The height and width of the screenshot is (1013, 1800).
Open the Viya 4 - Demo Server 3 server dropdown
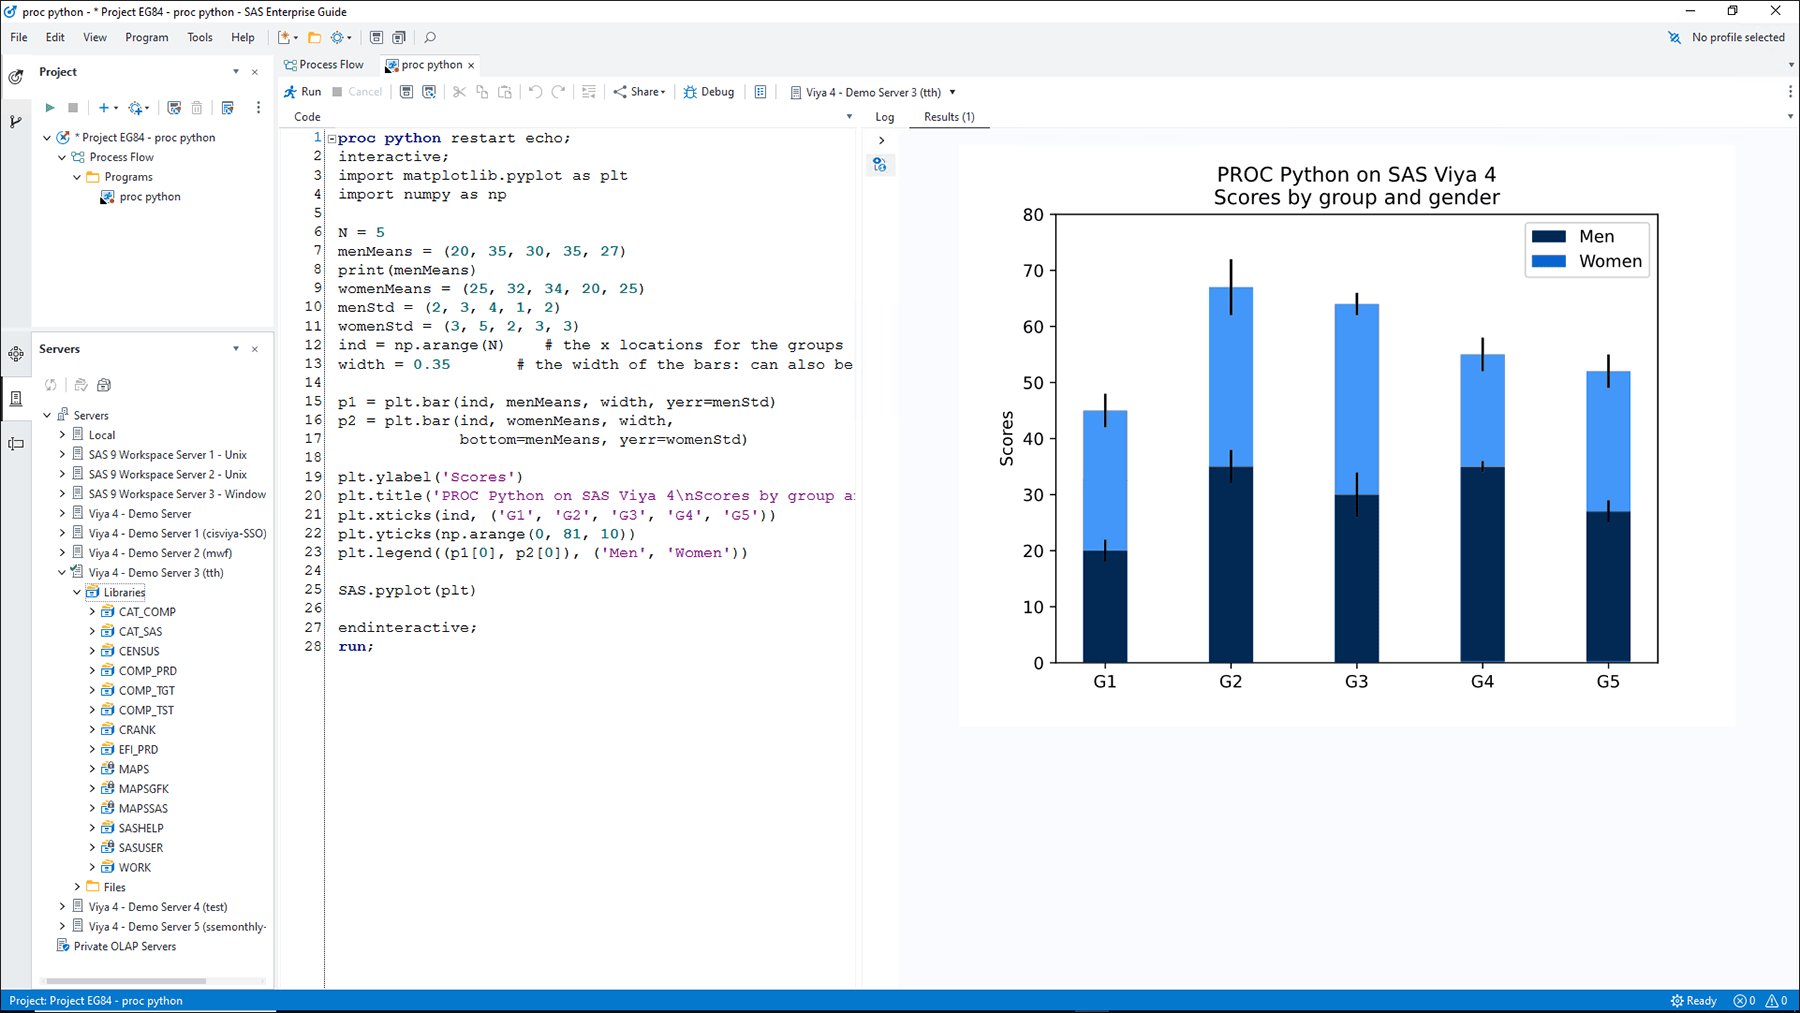click(x=873, y=92)
